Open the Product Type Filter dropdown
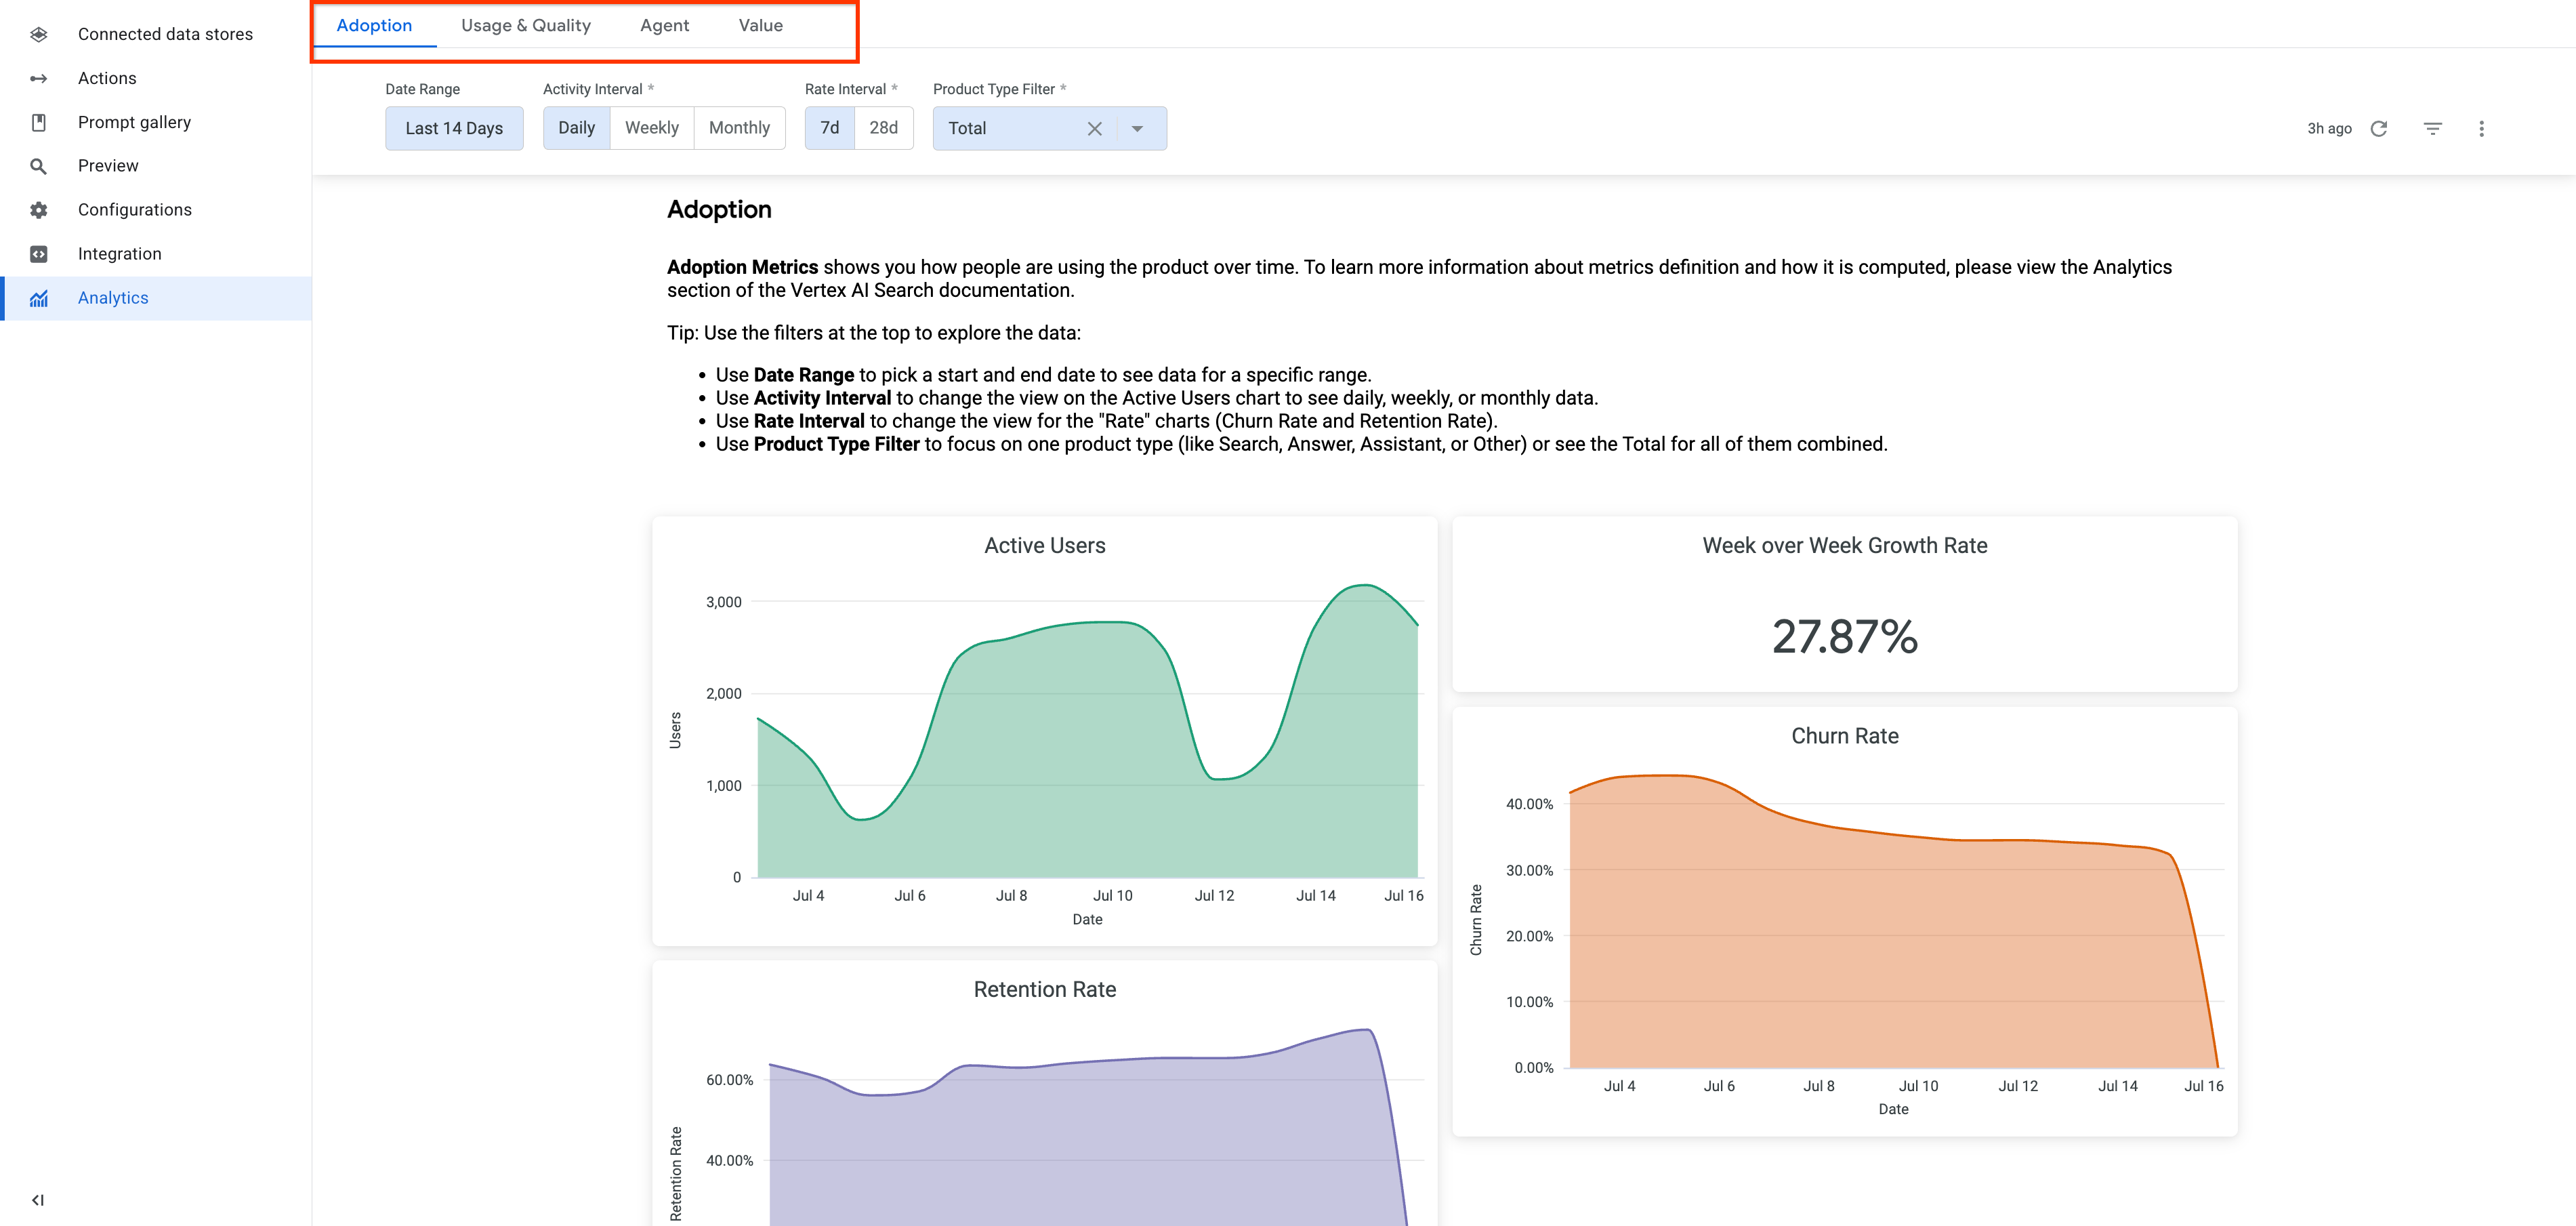 click(1137, 128)
